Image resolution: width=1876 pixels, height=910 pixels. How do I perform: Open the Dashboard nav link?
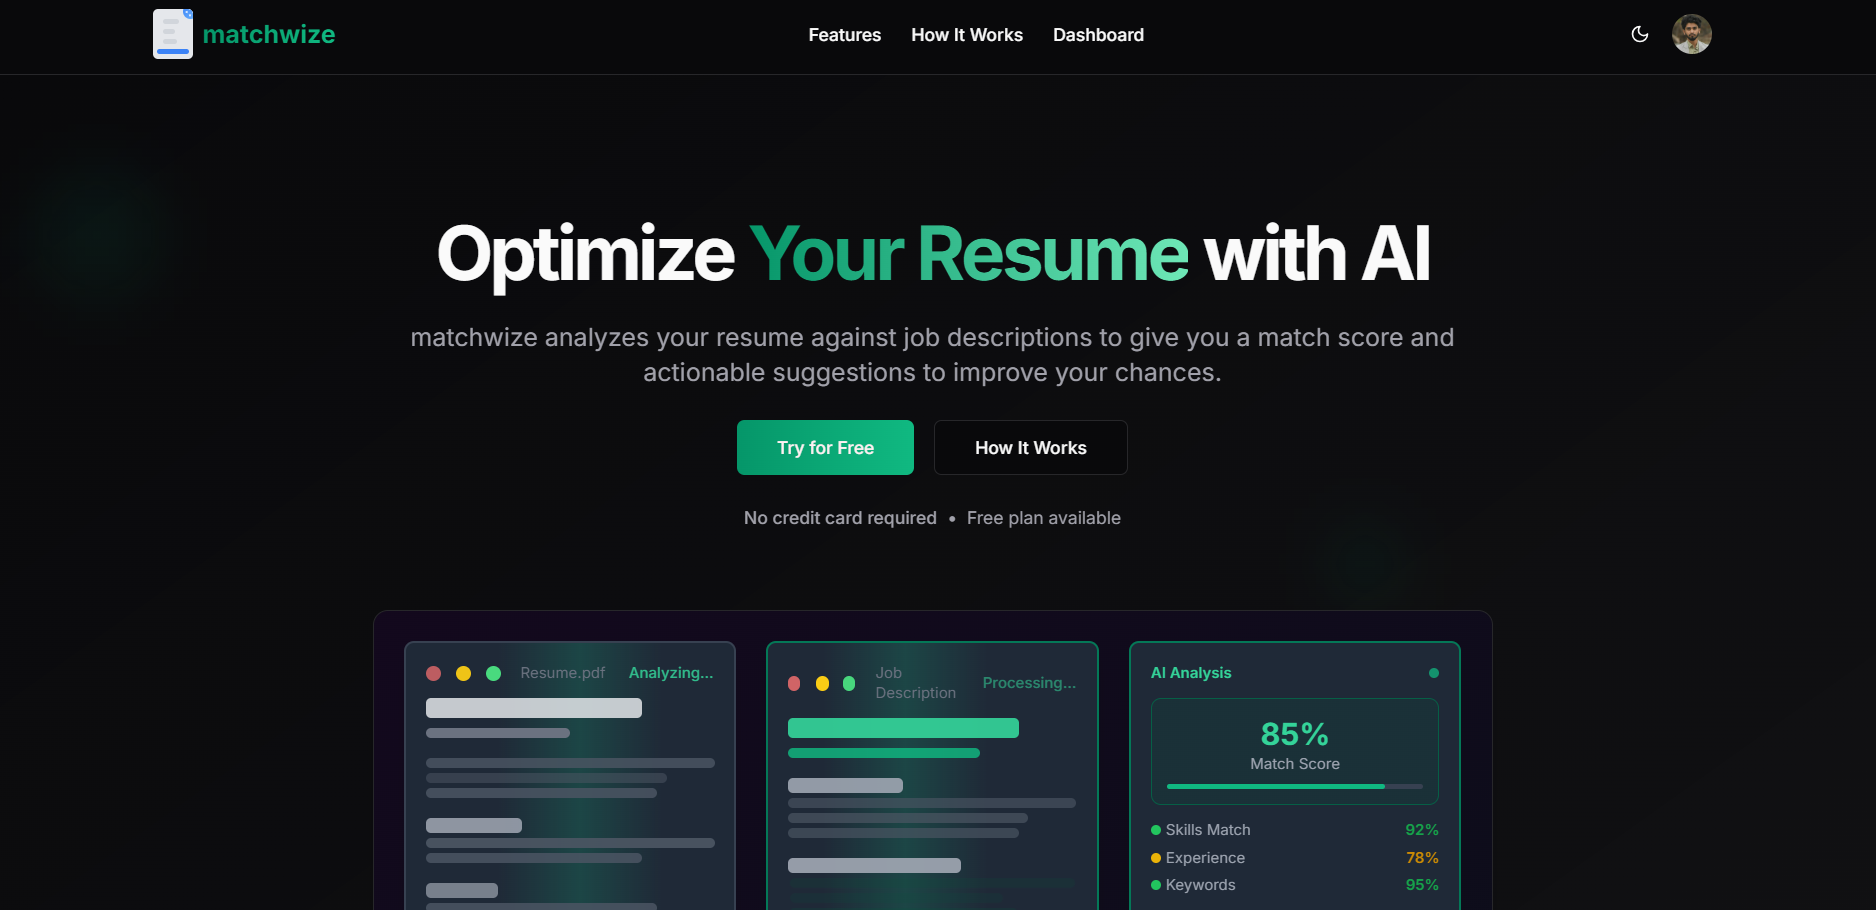click(x=1097, y=35)
